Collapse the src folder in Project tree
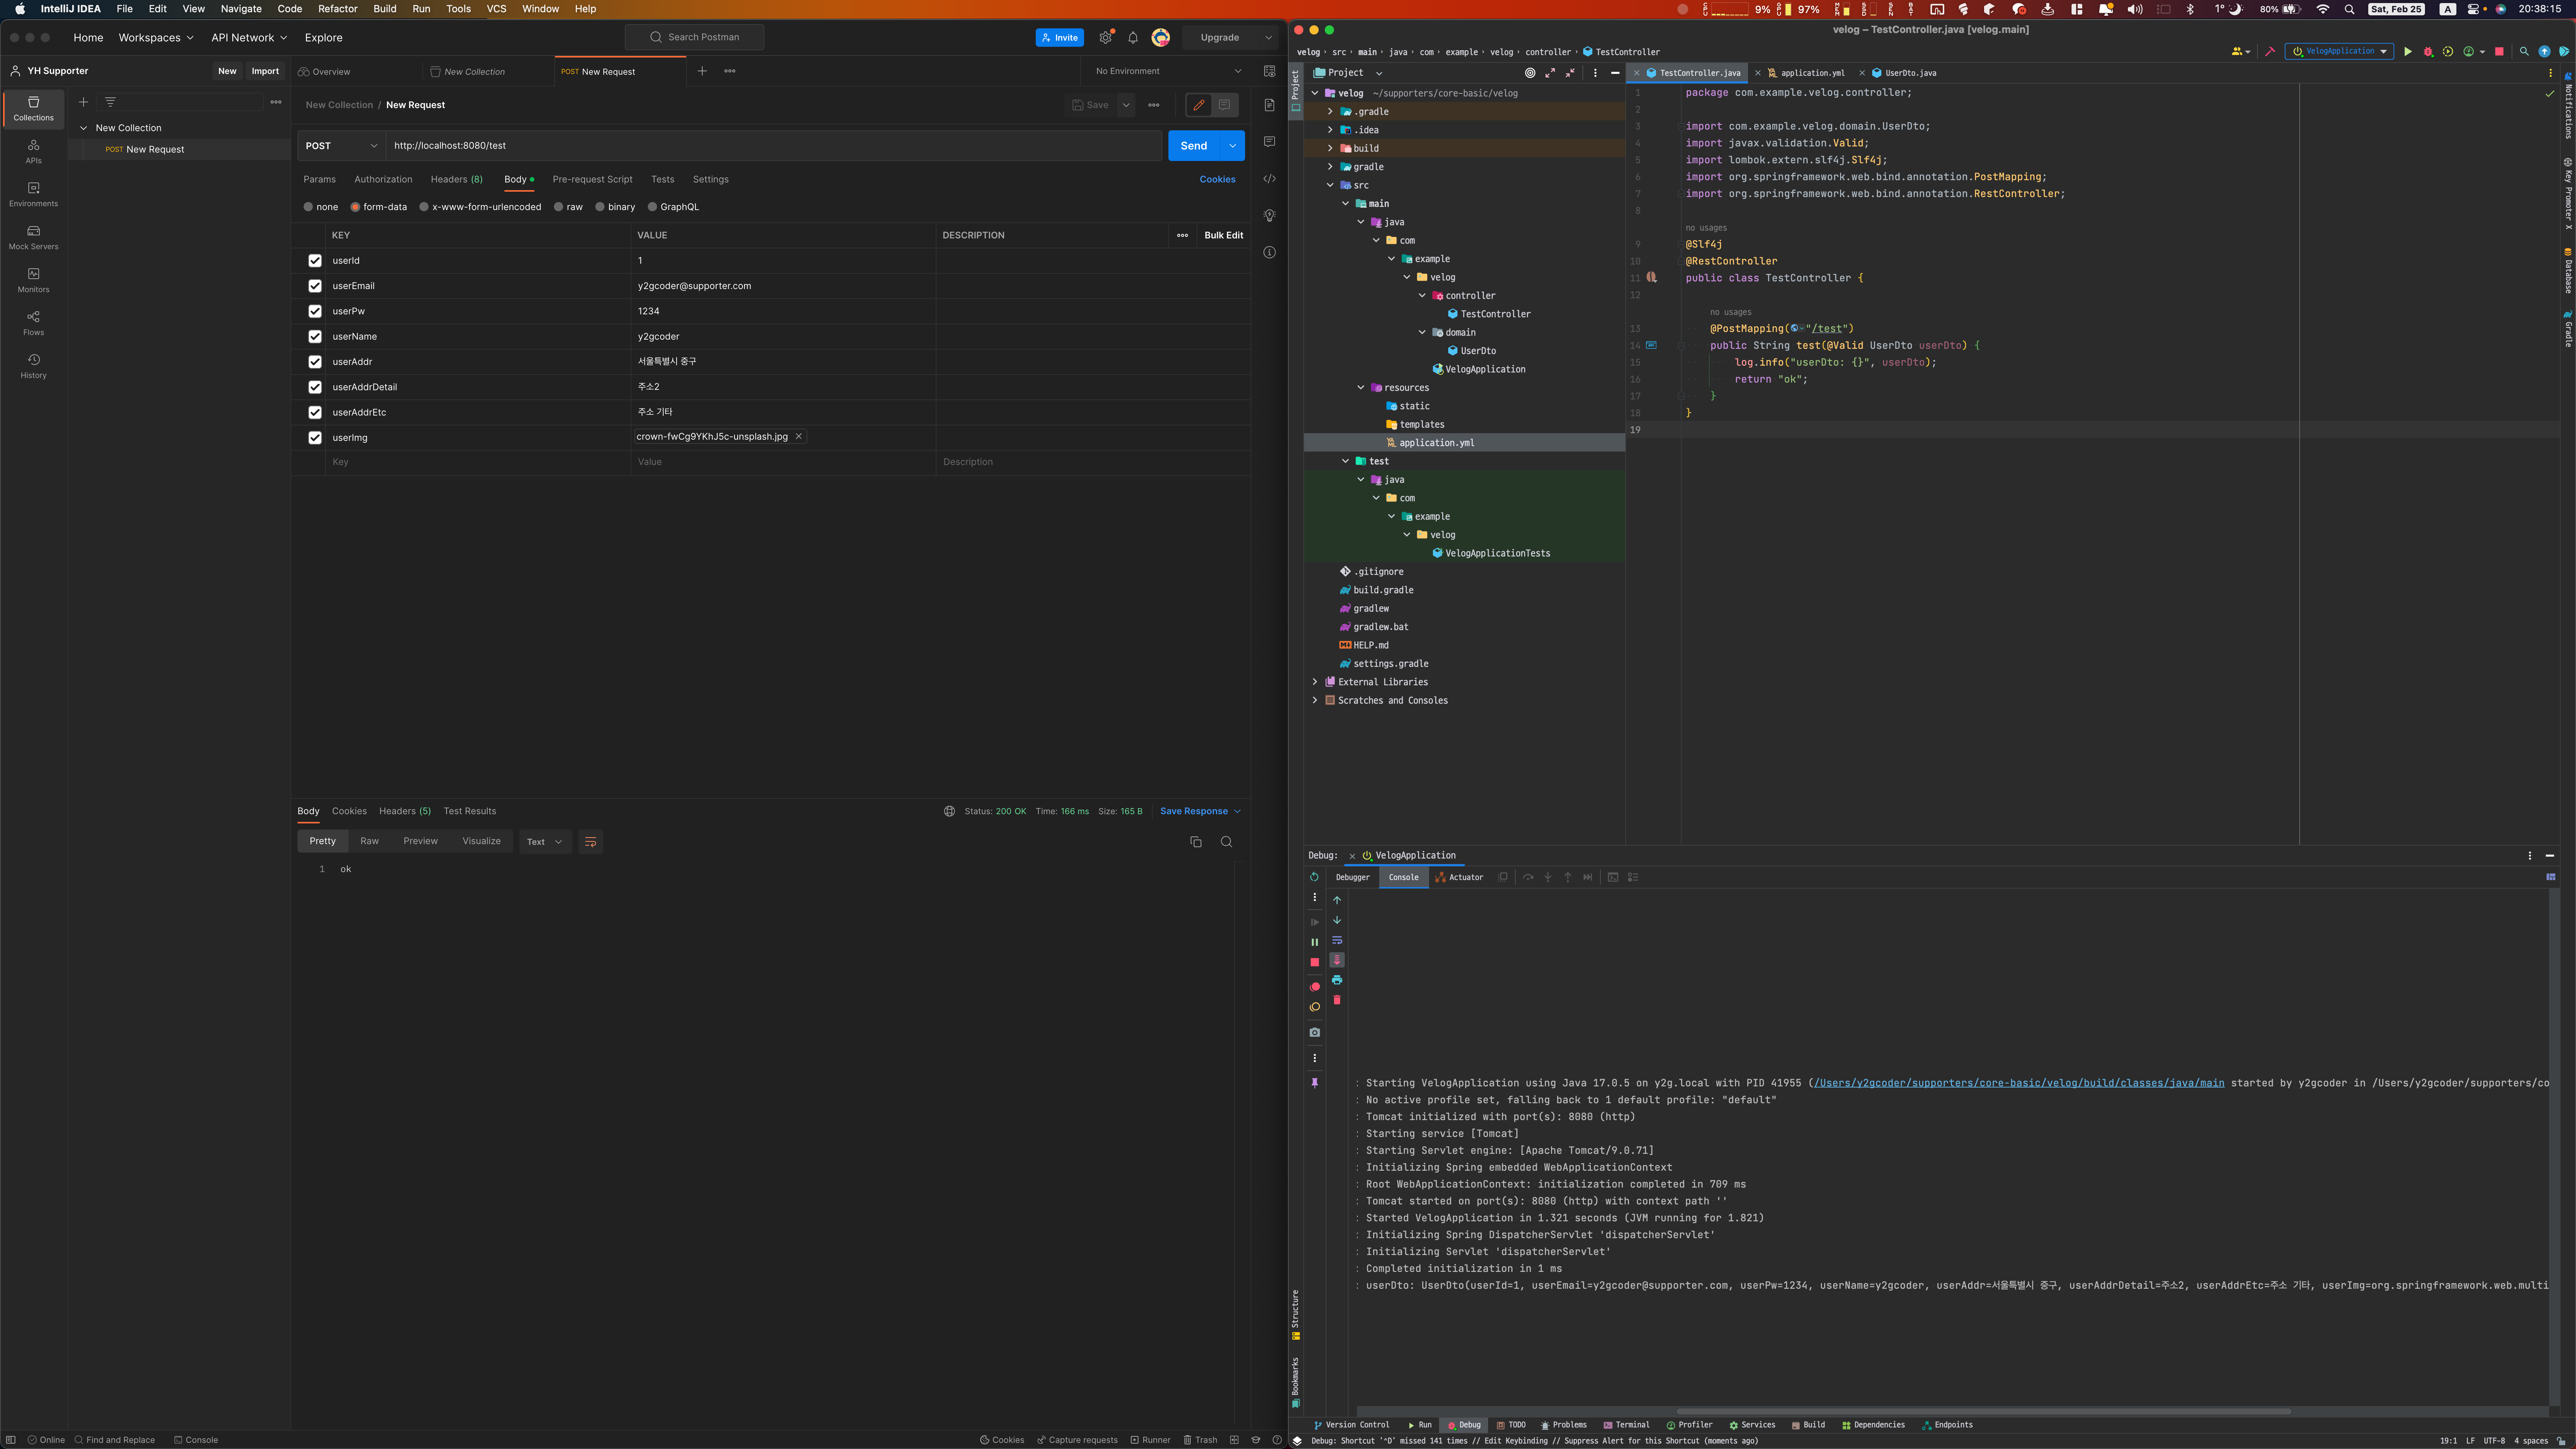2576x1449 pixels. pyautogui.click(x=1330, y=185)
